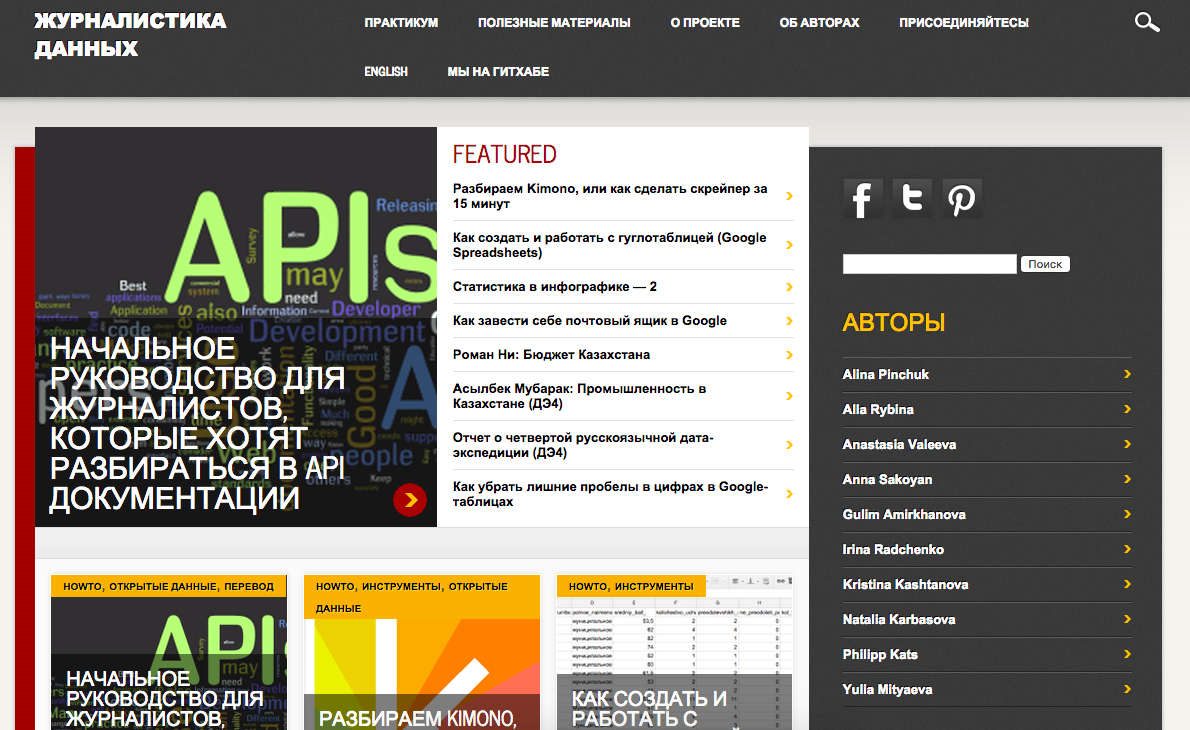This screenshot has width=1190, height=730.
Task: Open author page of Alla Rybina
Action: pos(877,409)
